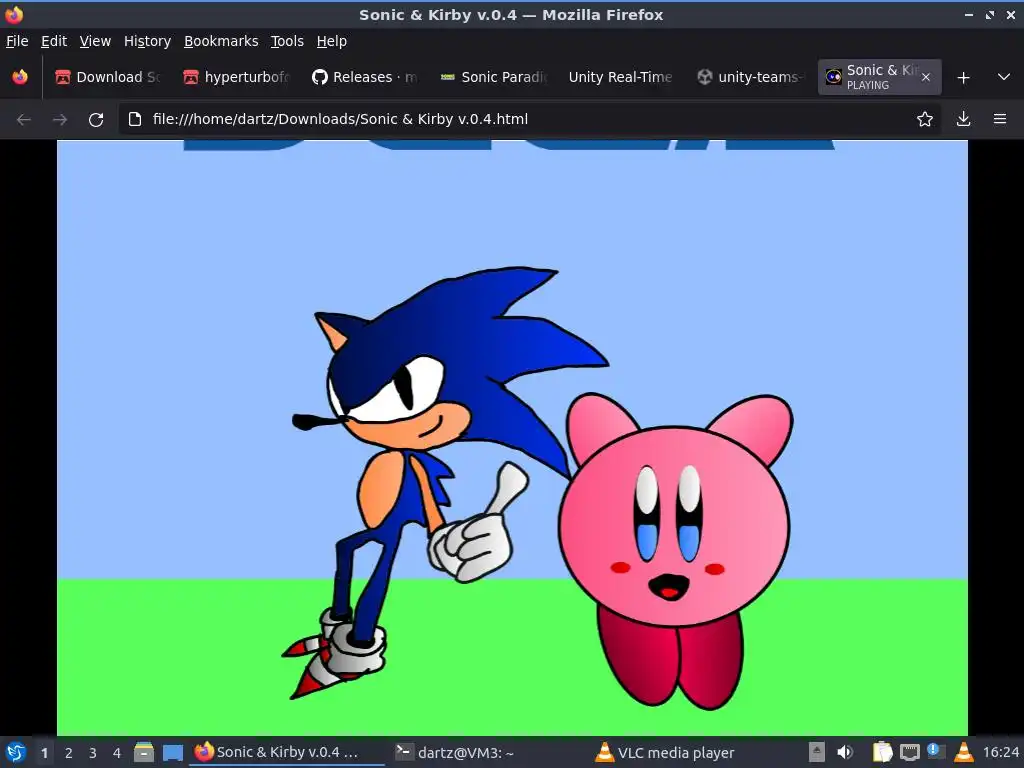Image resolution: width=1024 pixels, height=768 pixels.
Task: Switch to workspace 2
Action: (x=69, y=753)
